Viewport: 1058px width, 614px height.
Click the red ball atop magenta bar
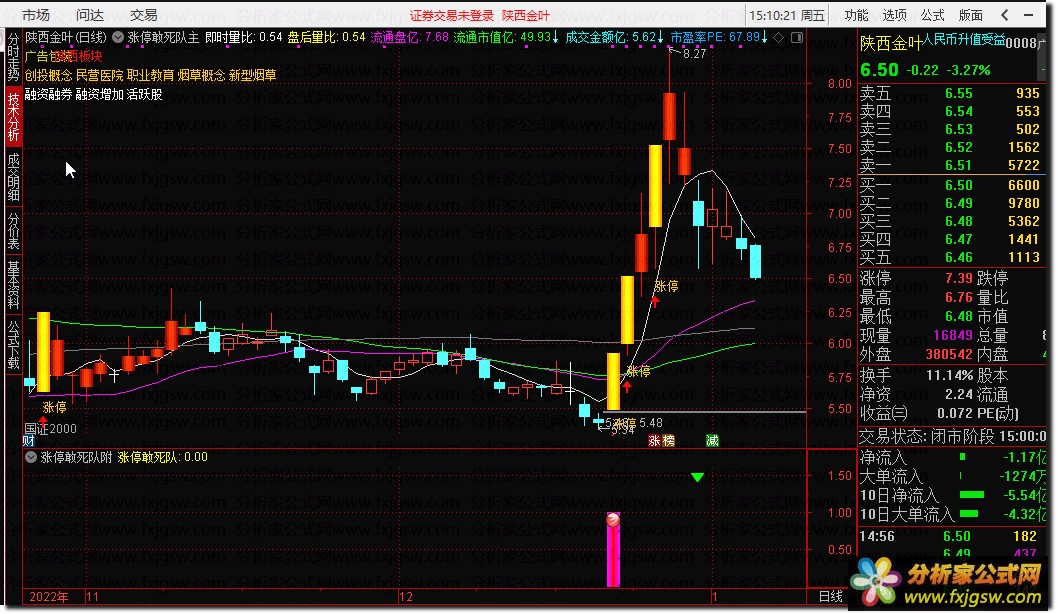(613, 520)
